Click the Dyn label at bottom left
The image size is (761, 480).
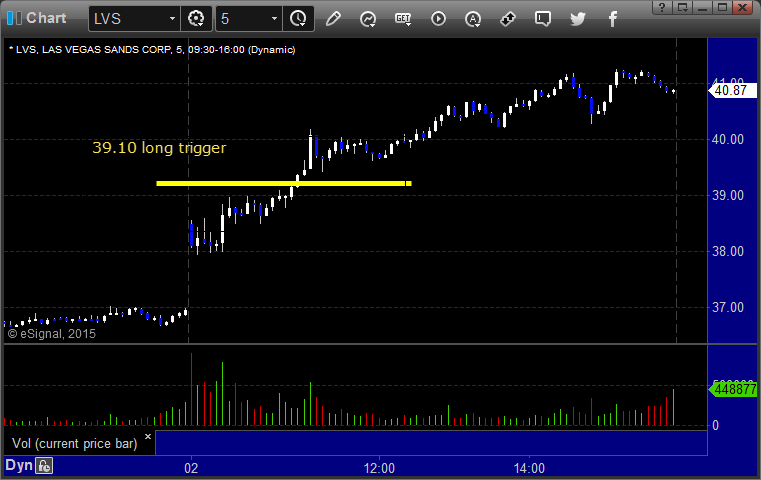point(19,465)
